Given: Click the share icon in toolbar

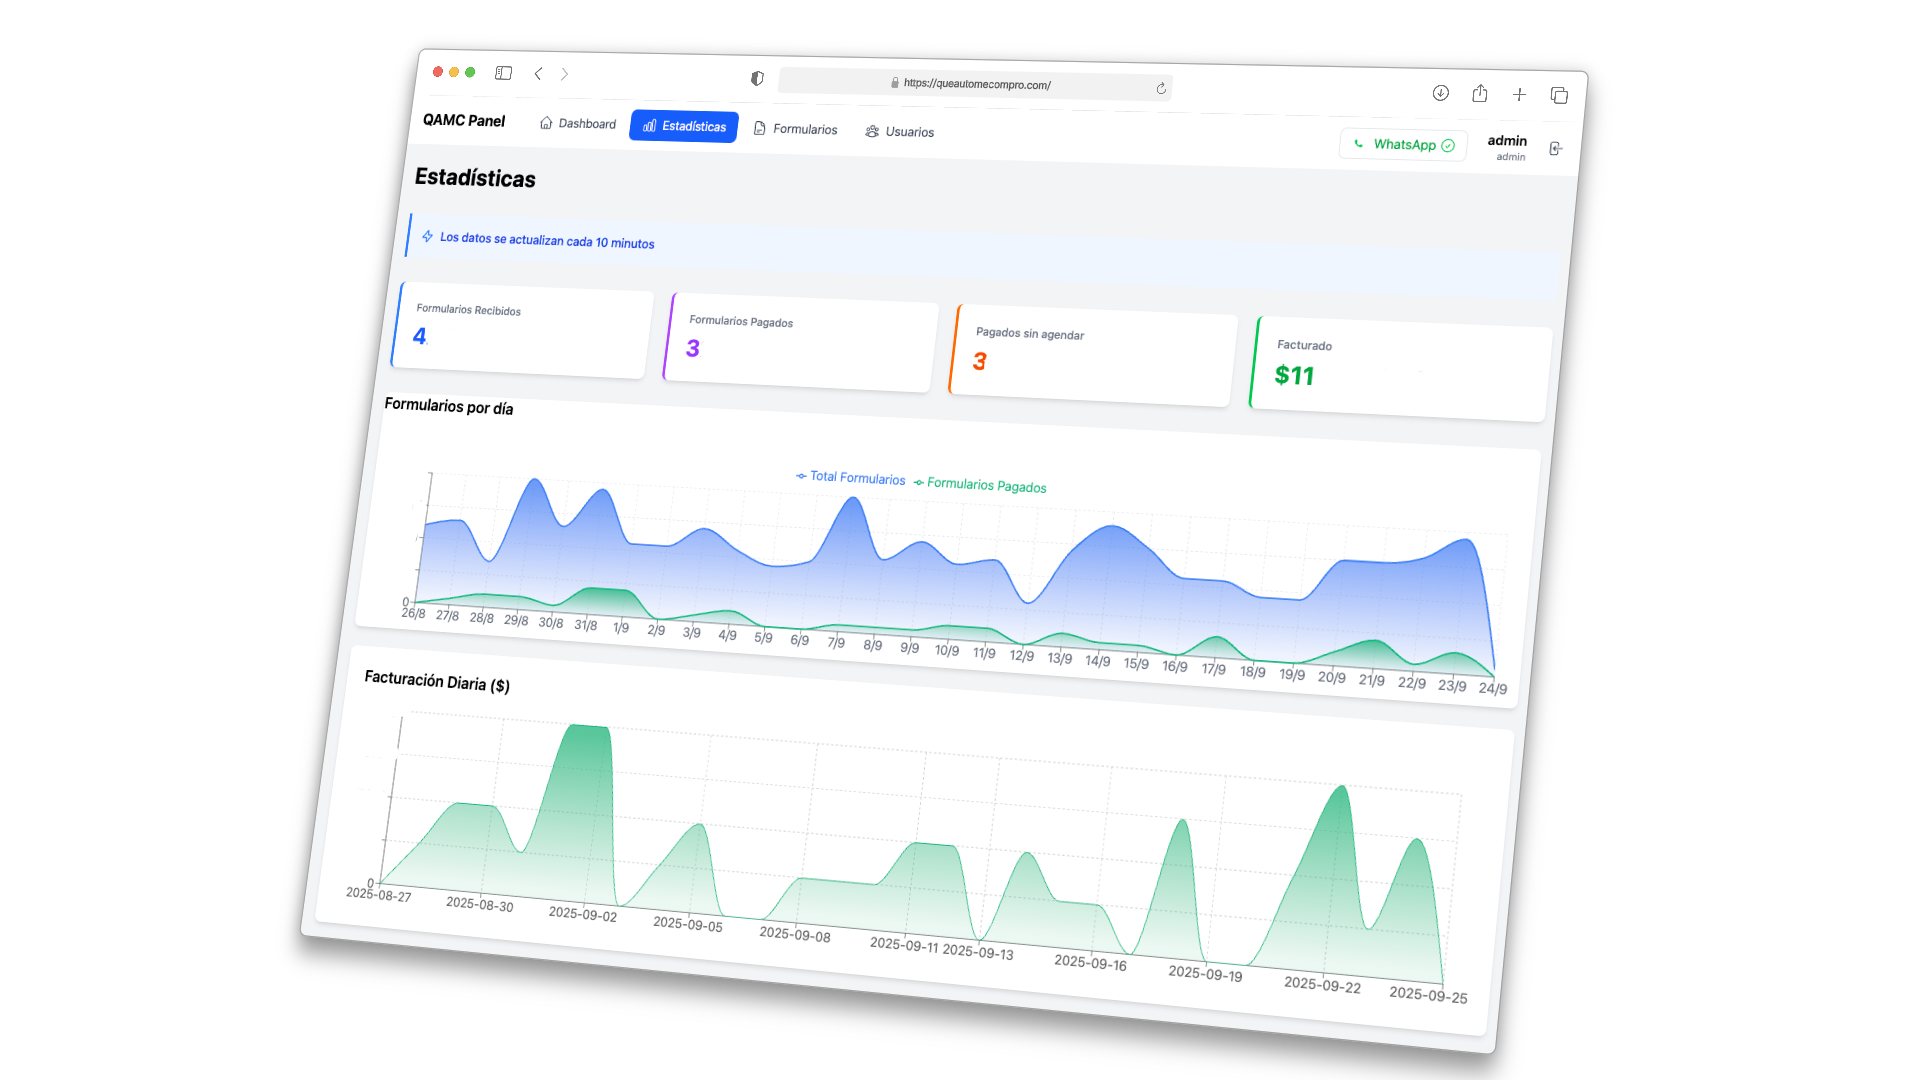Looking at the screenshot, I should (x=1480, y=94).
